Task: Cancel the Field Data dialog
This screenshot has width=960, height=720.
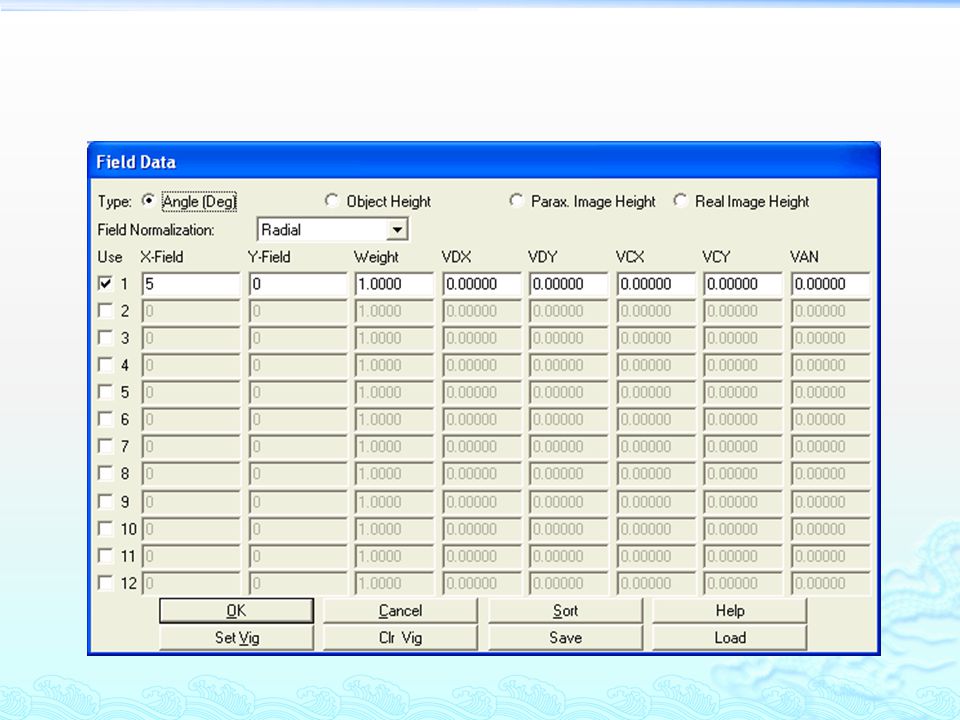Action: point(400,610)
